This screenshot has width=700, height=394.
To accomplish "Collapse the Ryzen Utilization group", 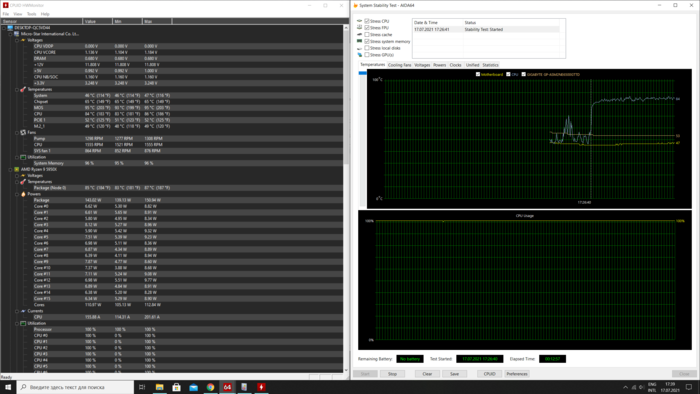I will 17,323.
